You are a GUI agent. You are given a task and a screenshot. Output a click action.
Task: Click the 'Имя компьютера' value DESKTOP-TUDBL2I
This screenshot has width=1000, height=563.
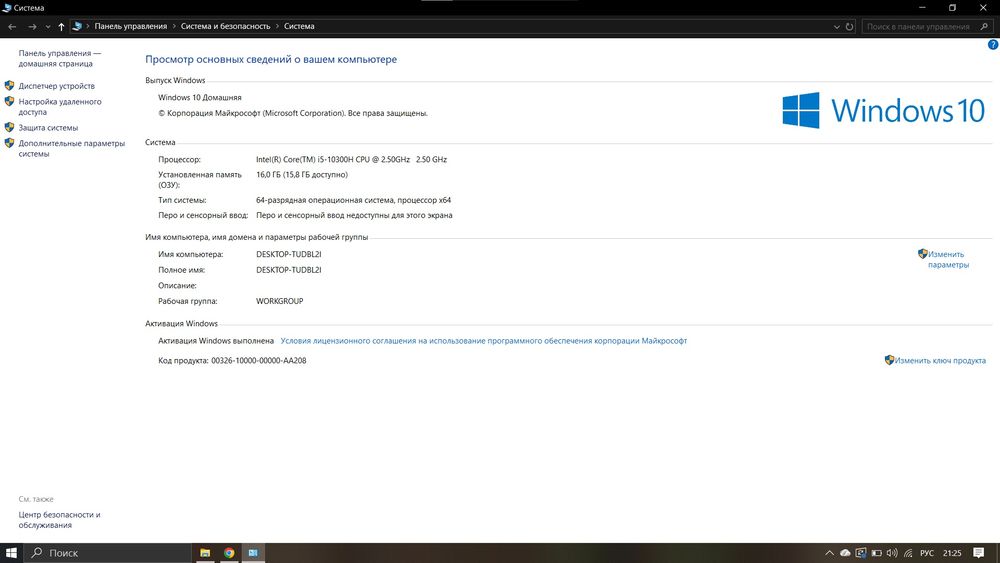click(289, 254)
